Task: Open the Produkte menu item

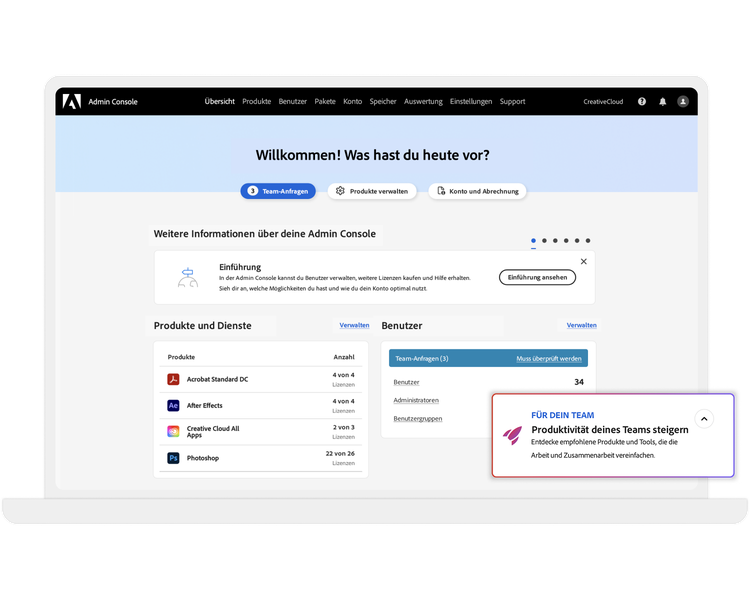Action: (x=256, y=101)
